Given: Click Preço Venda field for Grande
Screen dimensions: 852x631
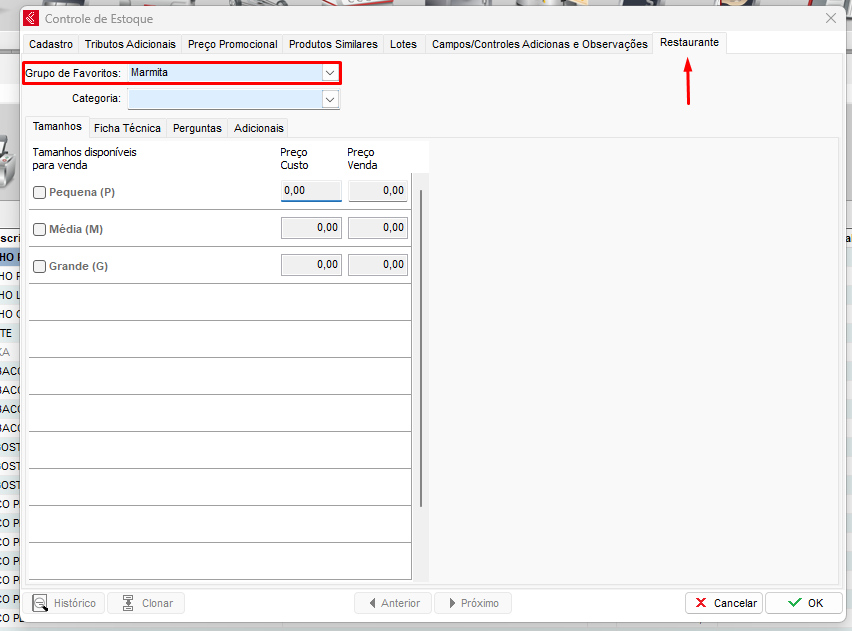Looking at the screenshot, I should pos(378,265).
